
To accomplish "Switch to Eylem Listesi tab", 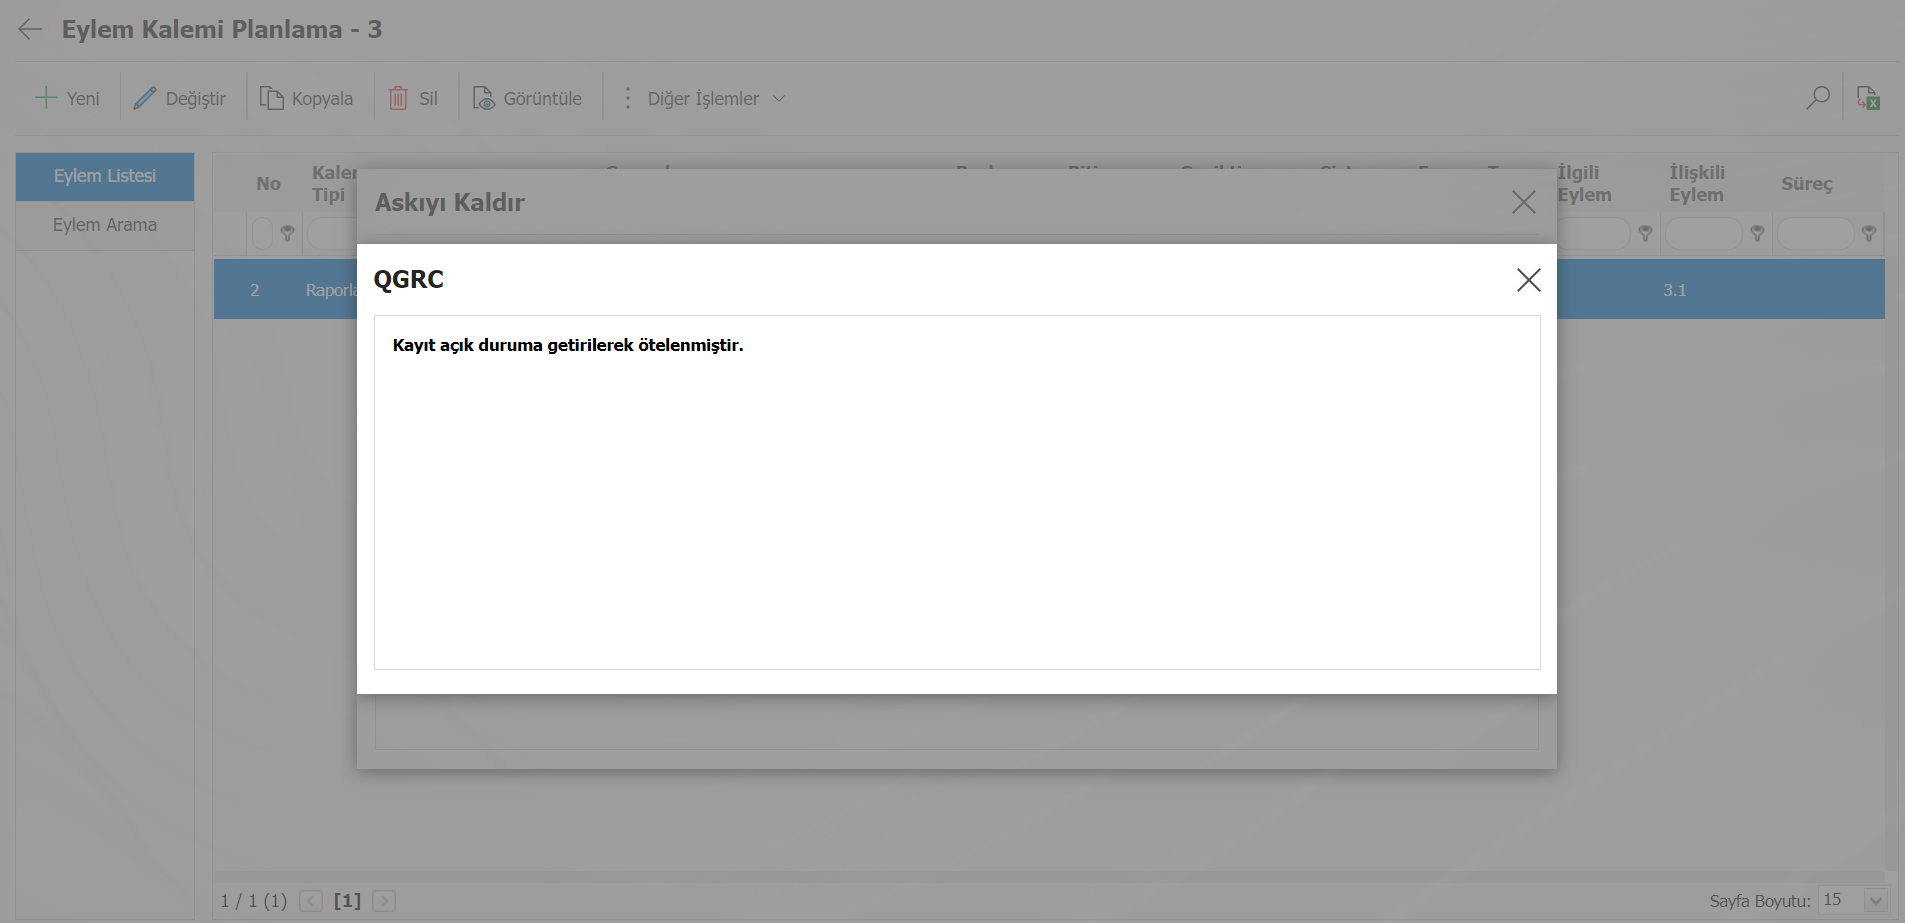I will point(105,176).
